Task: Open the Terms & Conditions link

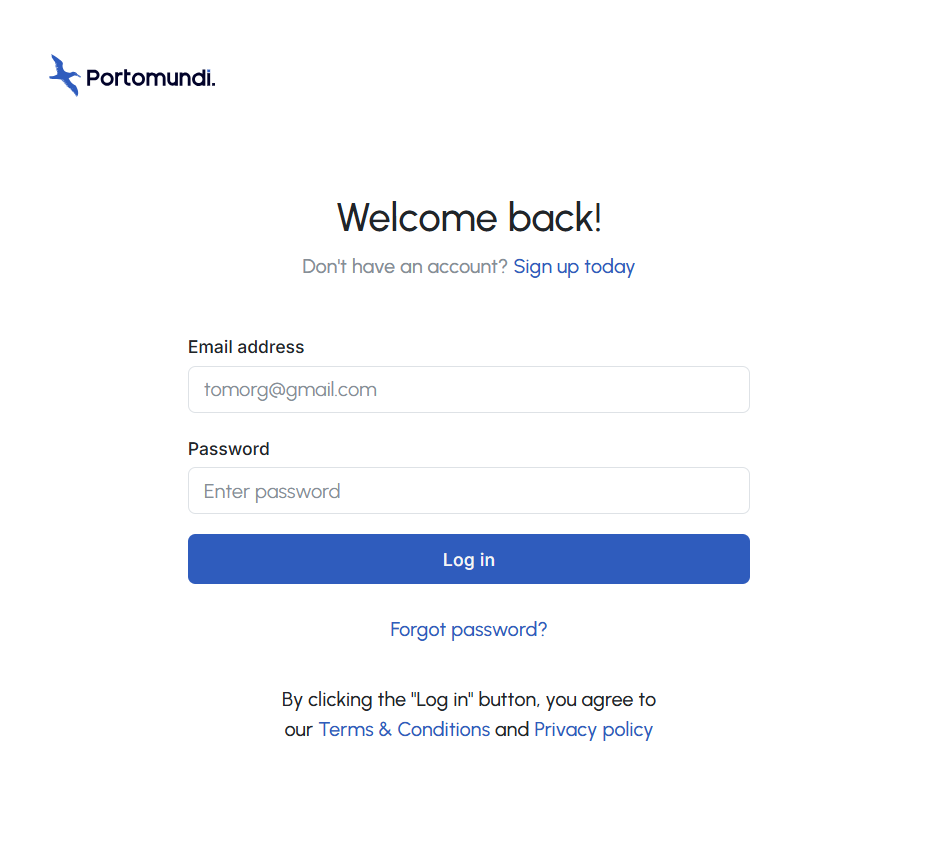Action: click(x=404, y=730)
